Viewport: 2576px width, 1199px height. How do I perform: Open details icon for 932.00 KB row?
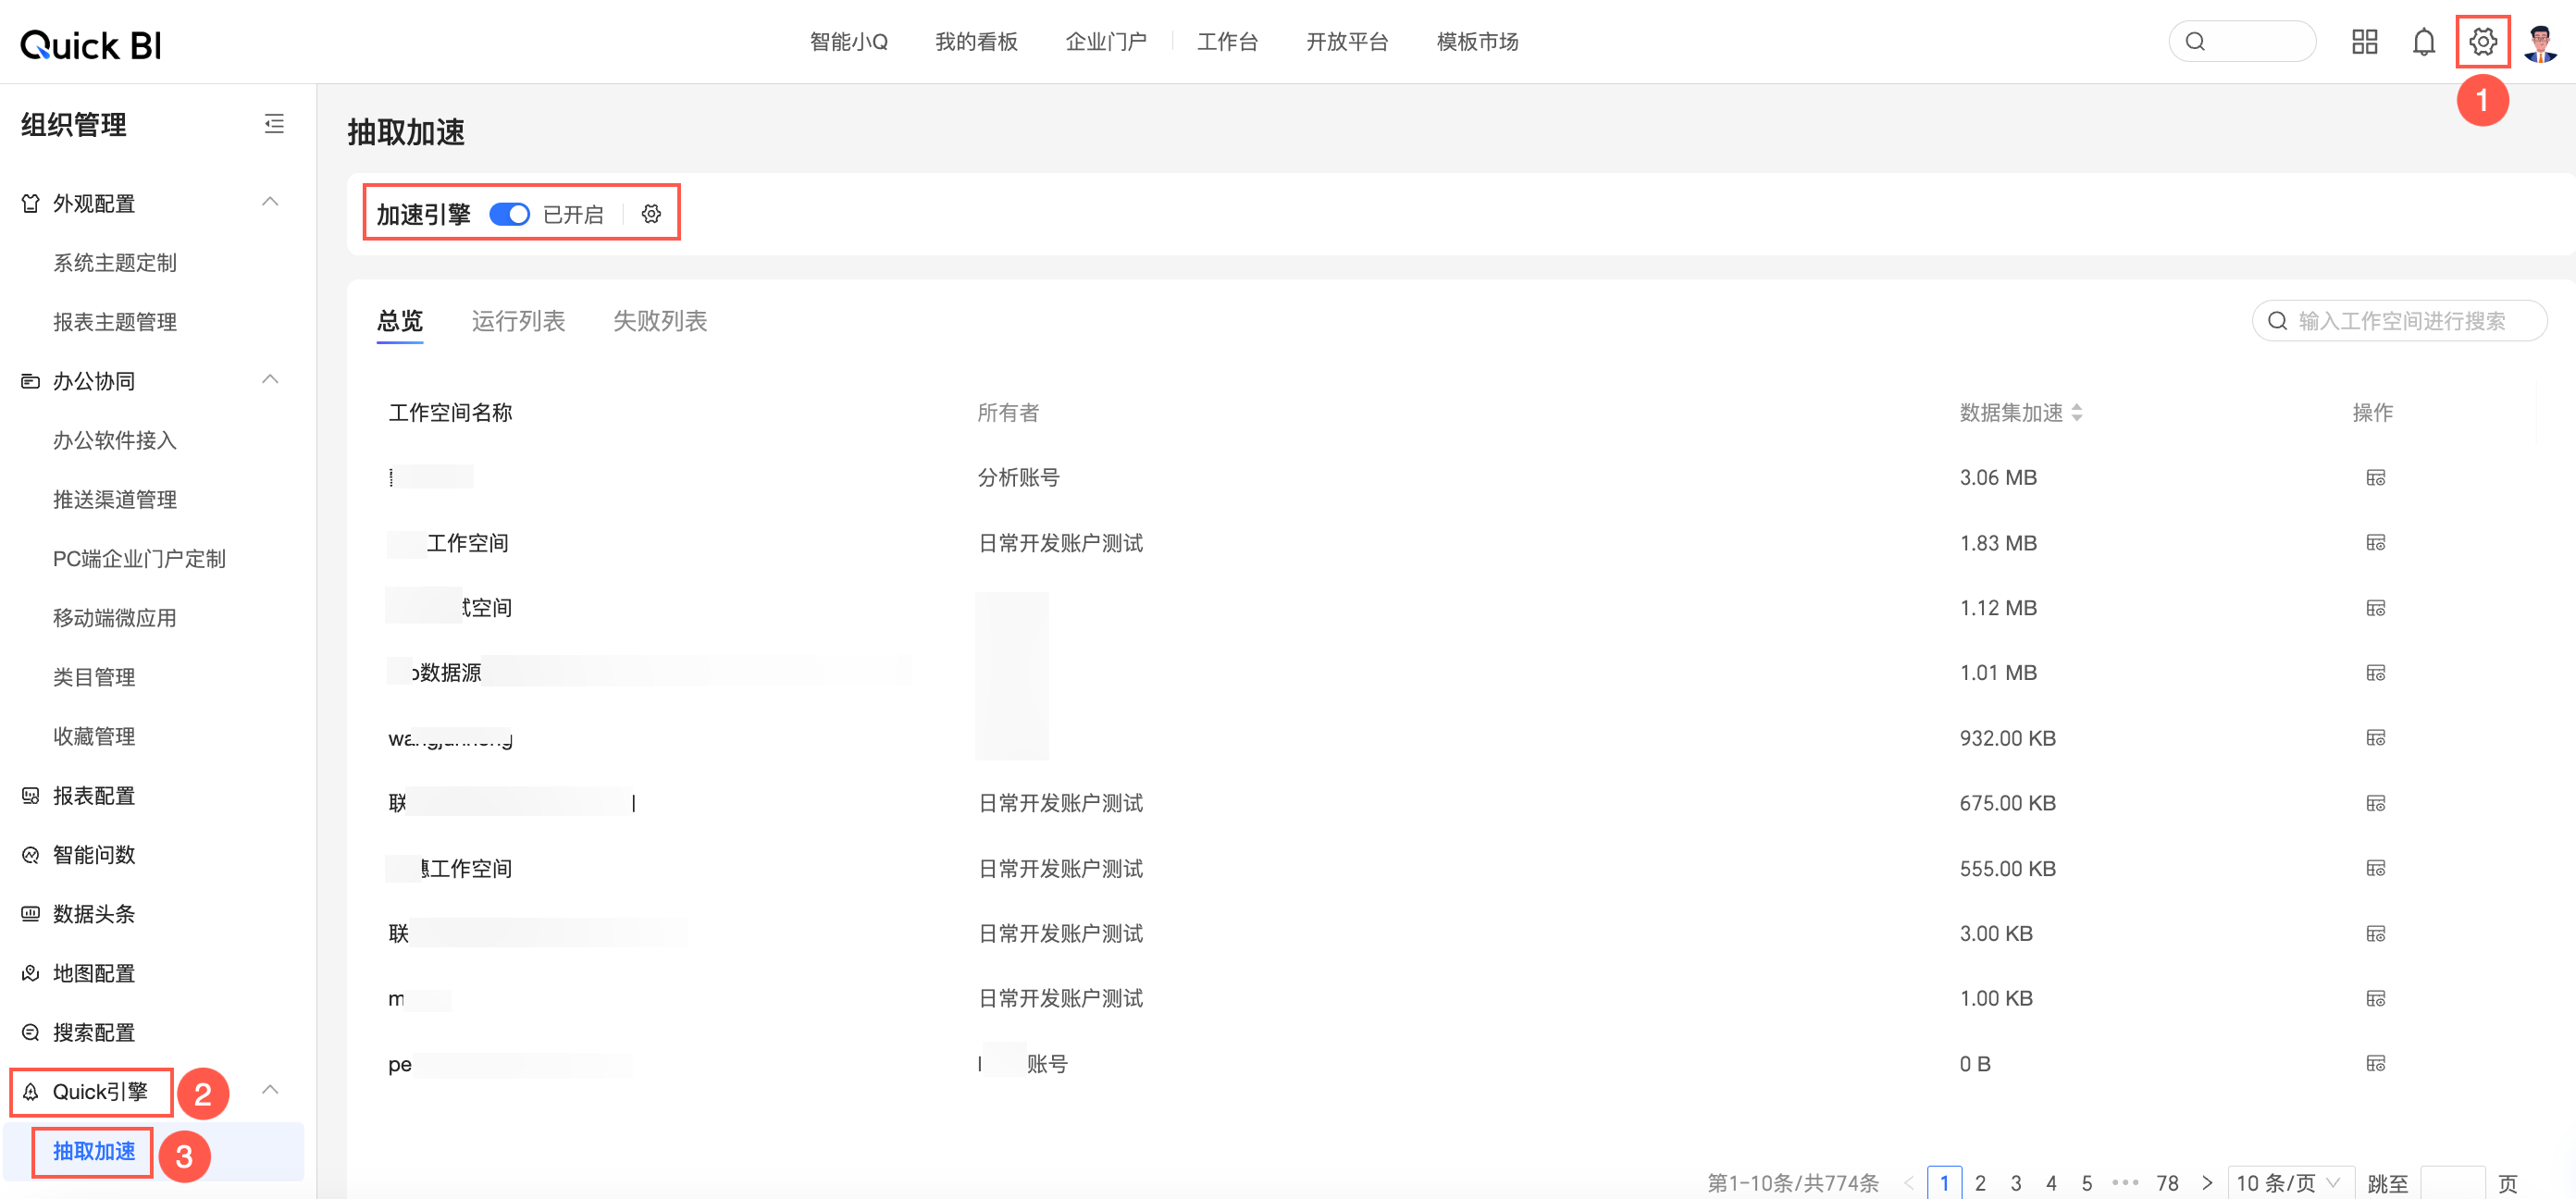[2375, 738]
